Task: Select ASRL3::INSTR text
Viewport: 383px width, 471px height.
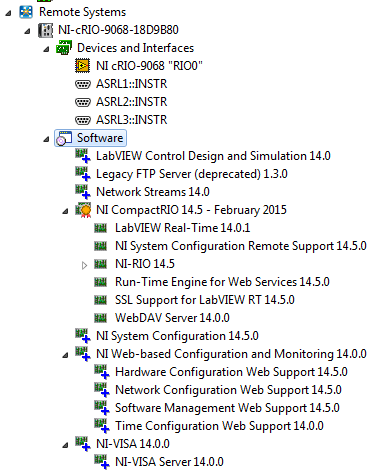Action: pyautogui.click(x=132, y=120)
